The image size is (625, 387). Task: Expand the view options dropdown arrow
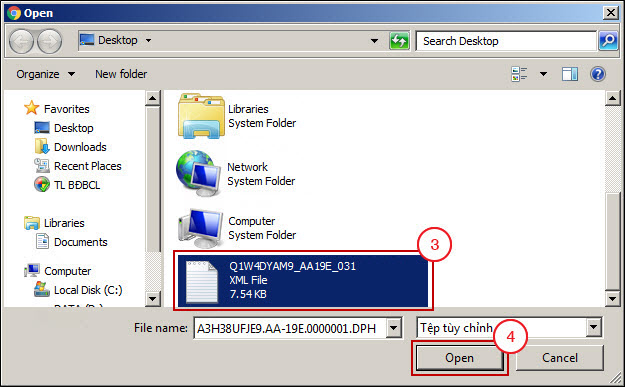pos(543,74)
